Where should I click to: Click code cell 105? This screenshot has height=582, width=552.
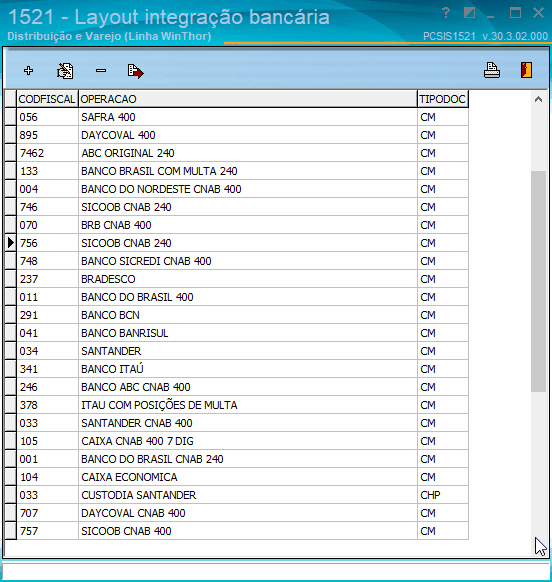click(x=47, y=441)
